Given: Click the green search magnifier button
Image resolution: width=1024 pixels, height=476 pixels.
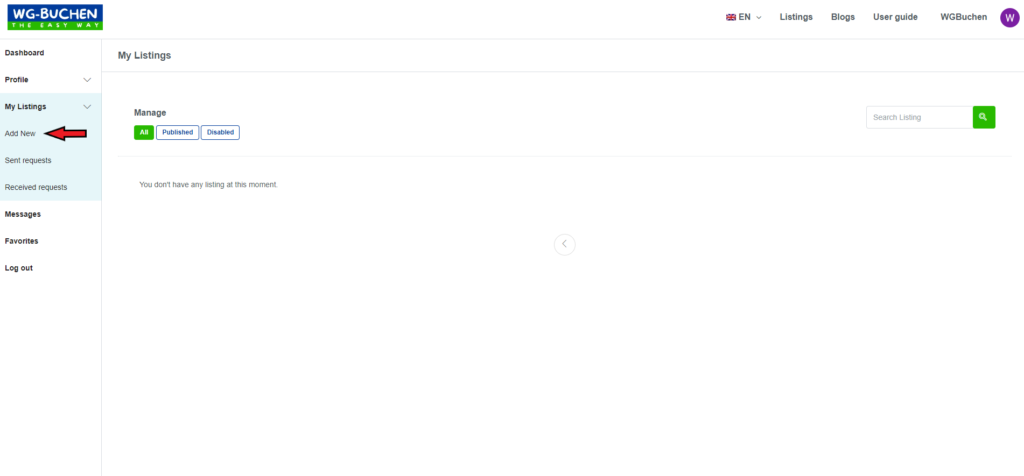Looking at the screenshot, I should 984,117.
